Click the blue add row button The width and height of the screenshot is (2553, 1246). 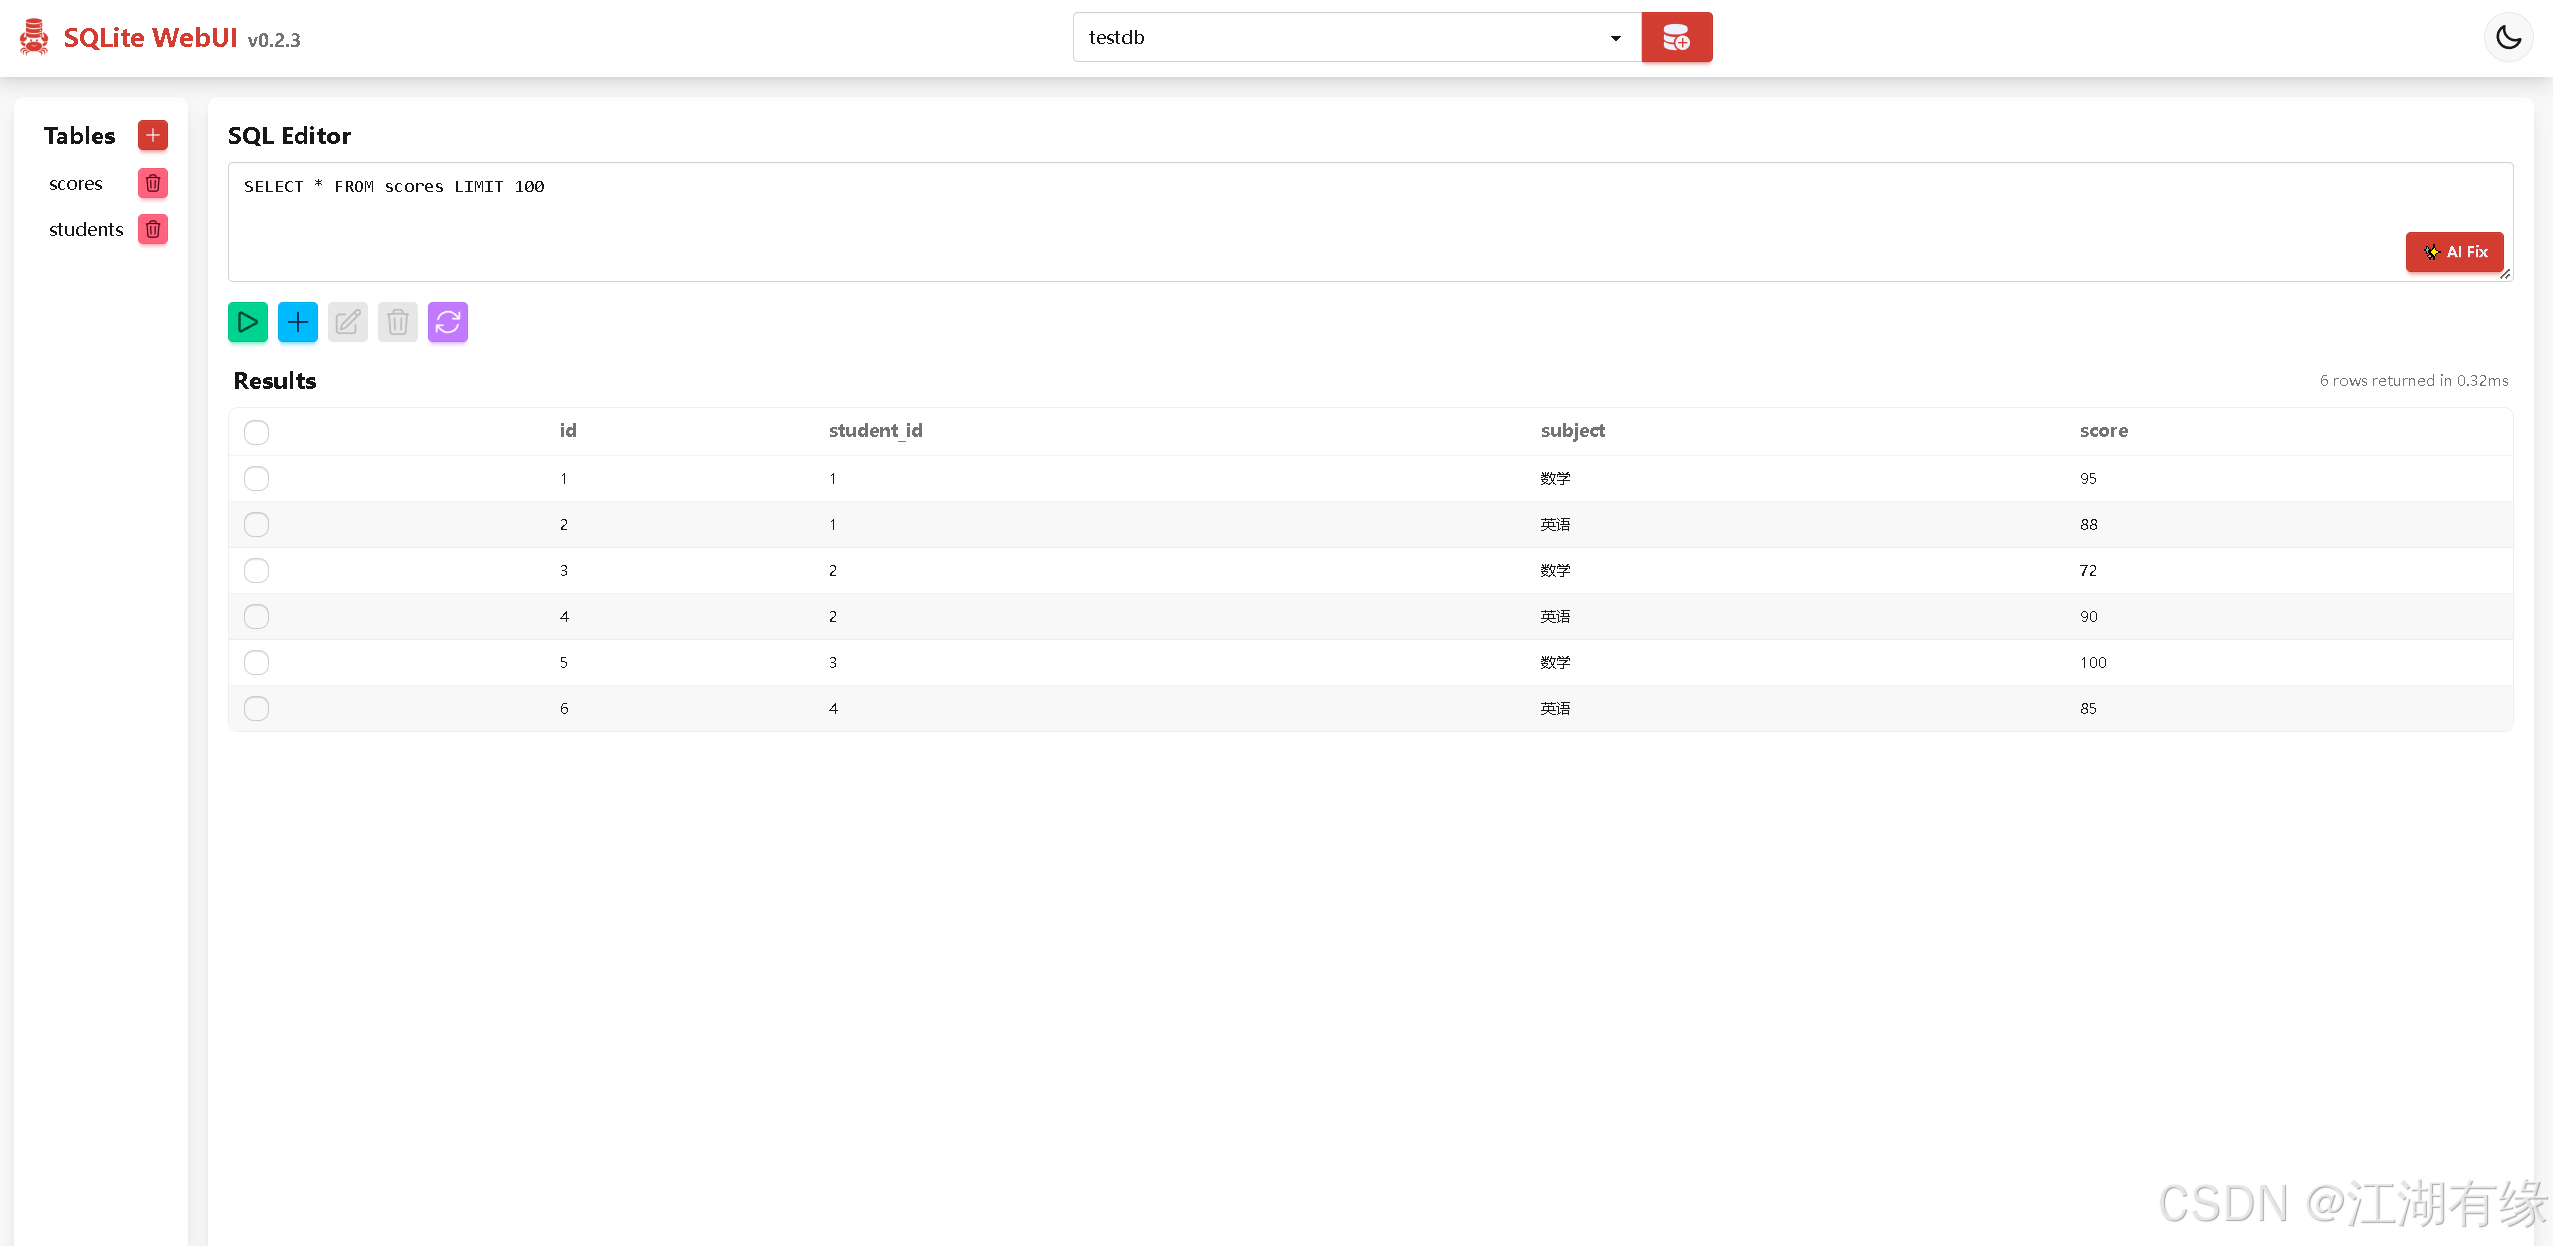click(298, 322)
